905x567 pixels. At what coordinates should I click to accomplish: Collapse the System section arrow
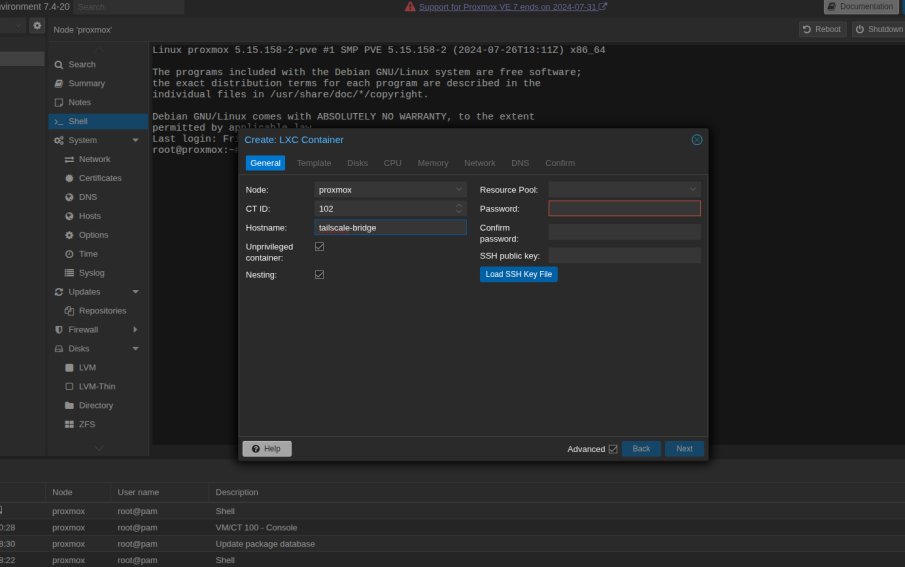click(x=136, y=140)
